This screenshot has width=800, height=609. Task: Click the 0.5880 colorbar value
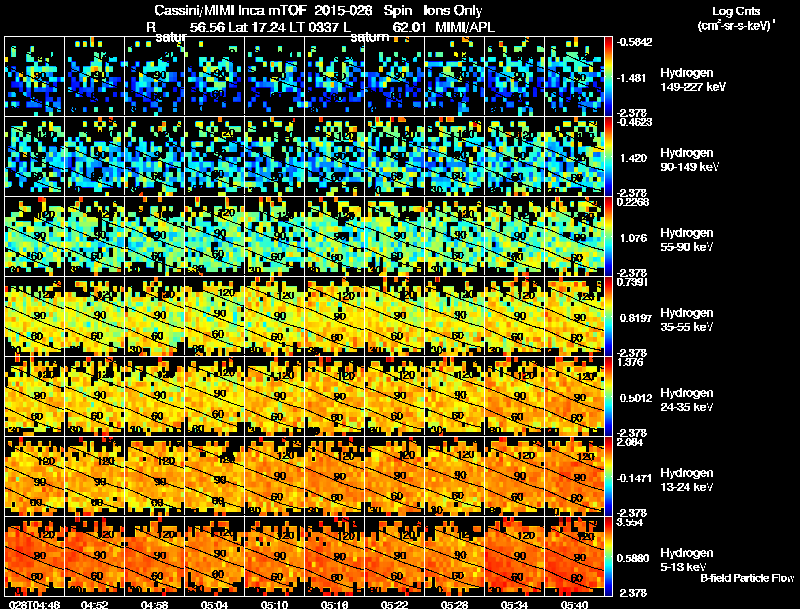pyautogui.click(x=635, y=559)
